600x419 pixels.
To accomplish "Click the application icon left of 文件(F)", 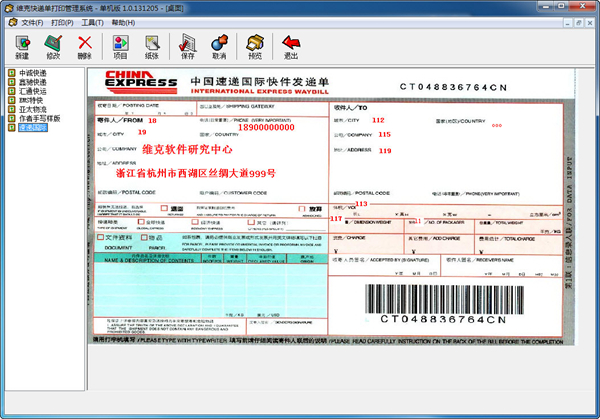I will click(13, 23).
